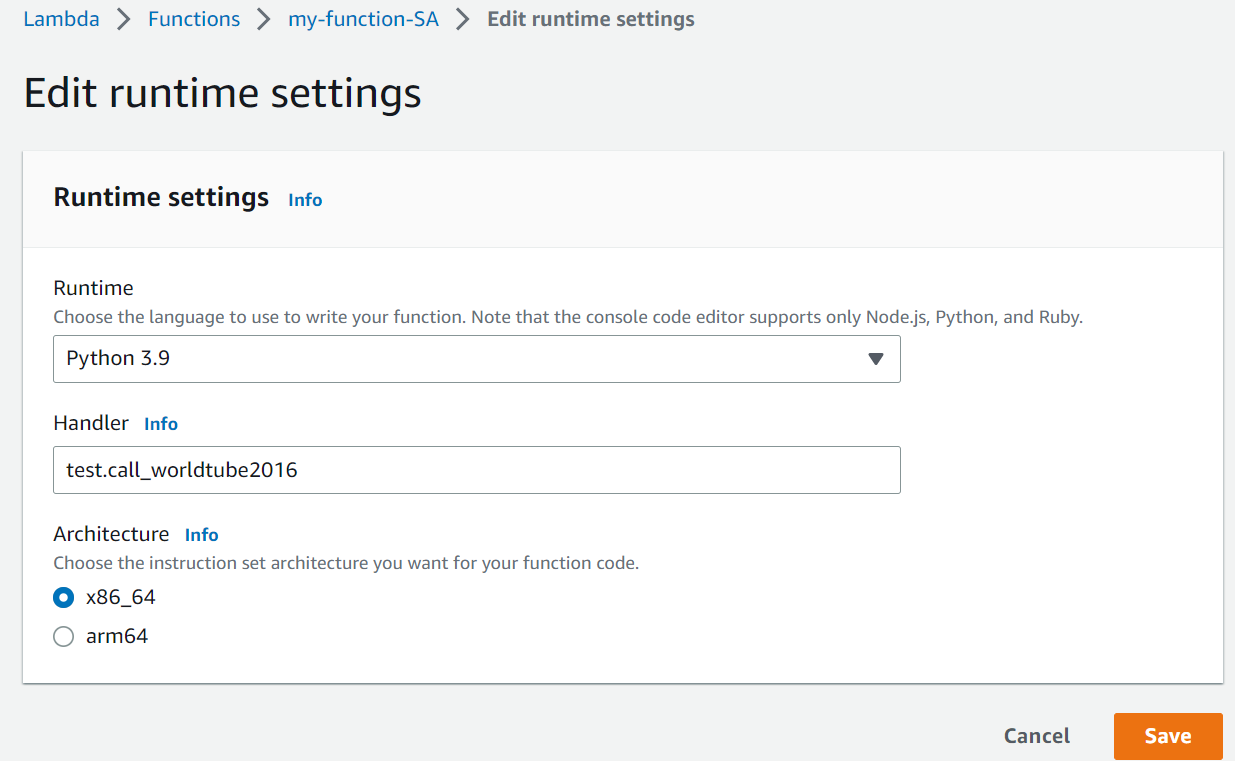
Task: Open the Runtime dropdown arrow icon
Action: point(875,358)
